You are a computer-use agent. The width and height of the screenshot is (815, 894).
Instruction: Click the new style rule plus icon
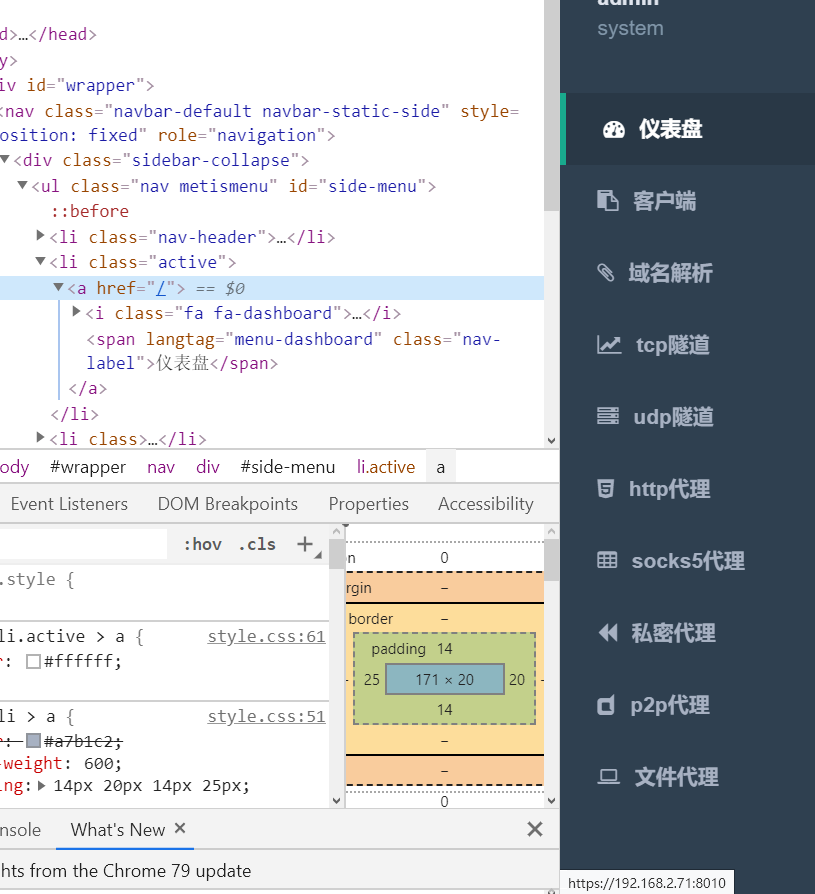[x=305, y=544]
